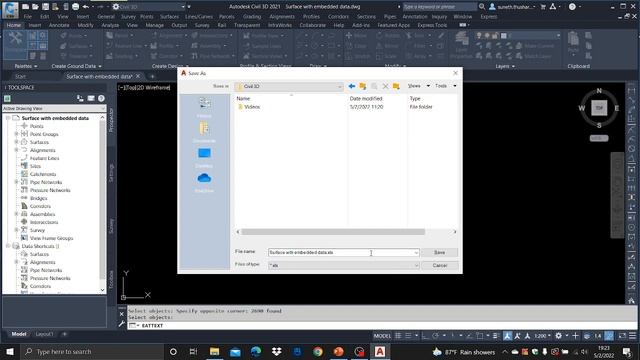Open the Save in folder dropdown
This screenshot has height=360, width=640.
point(289,86)
